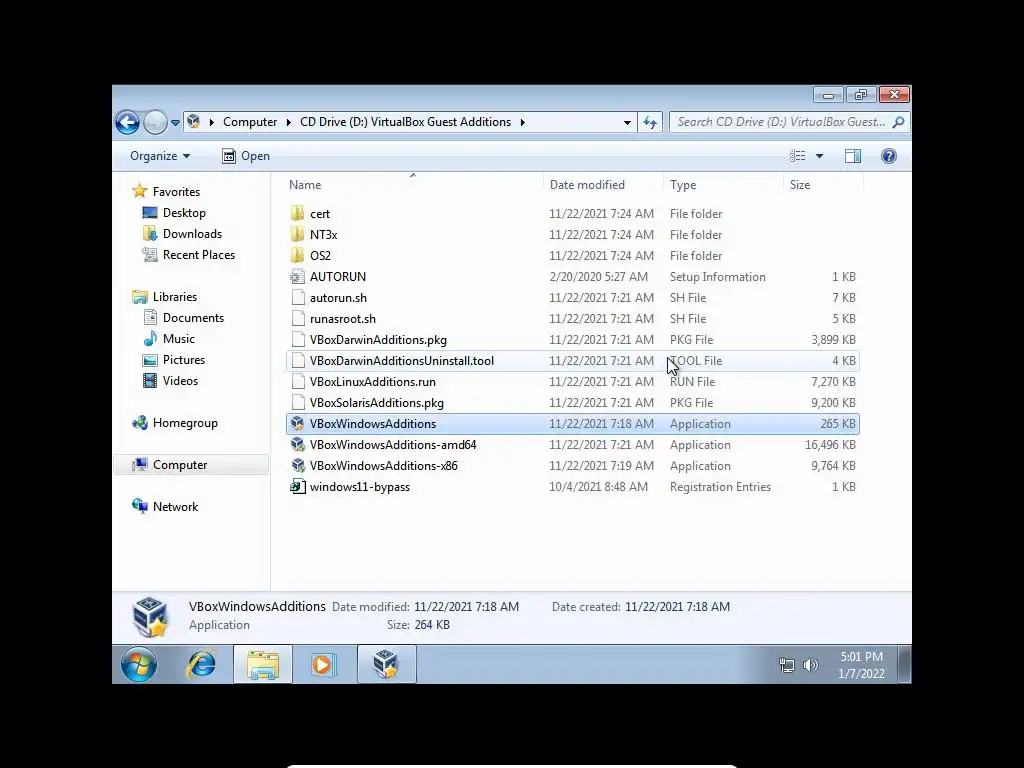Screen dimensions: 1024x768
Task: Open the address bar history dropdown
Action: 627,122
